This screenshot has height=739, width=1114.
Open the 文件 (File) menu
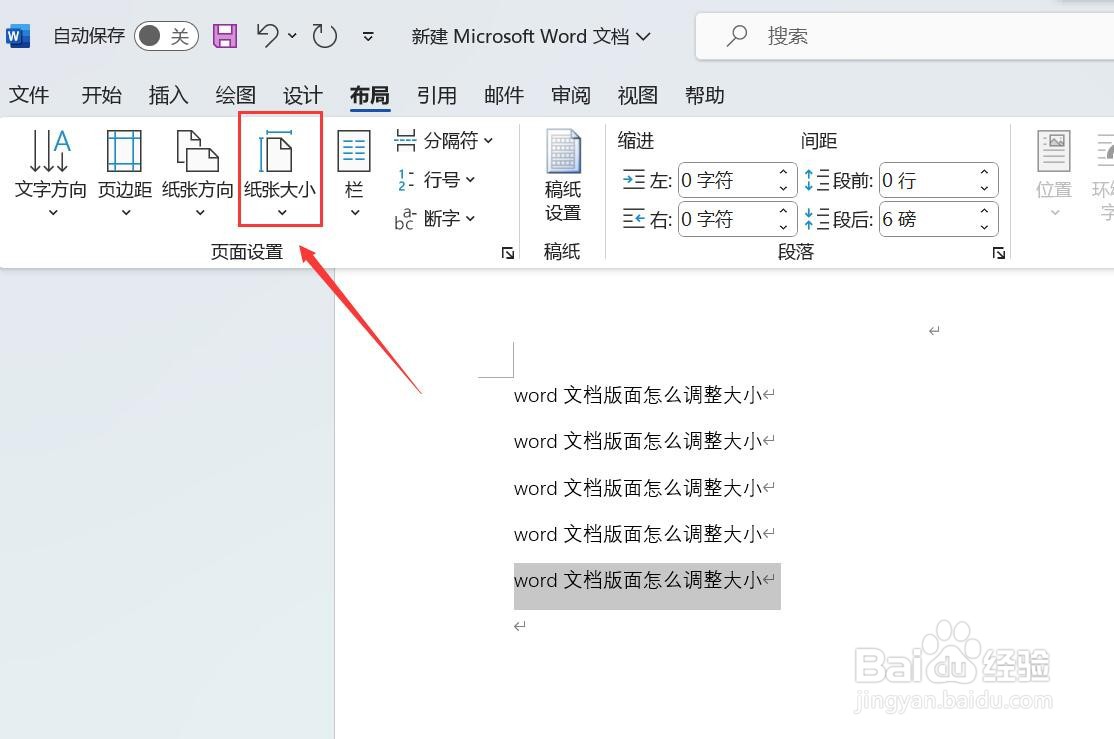(x=29, y=95)
